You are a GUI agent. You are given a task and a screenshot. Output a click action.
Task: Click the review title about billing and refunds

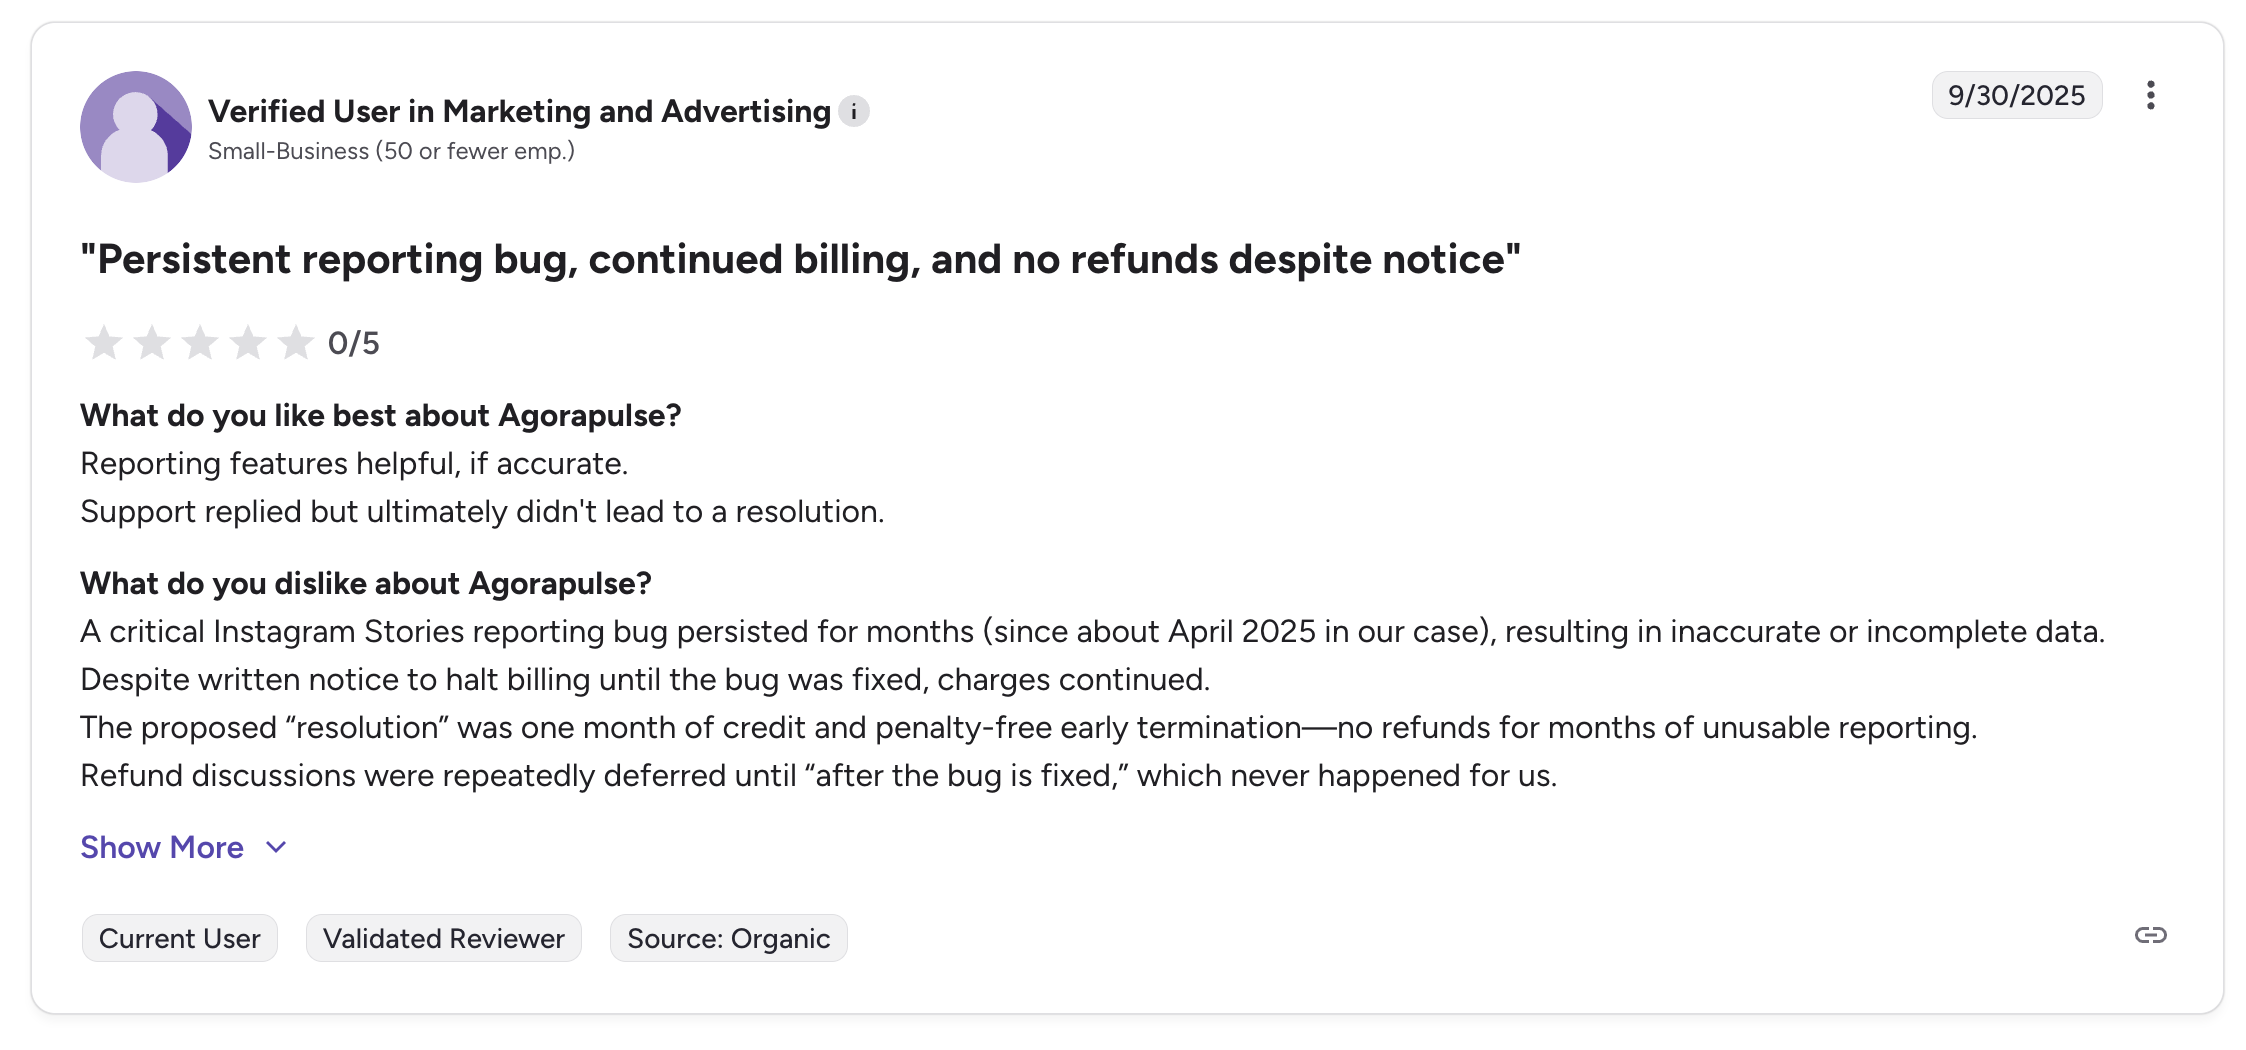pyautogui.click(x=801, y=259)
